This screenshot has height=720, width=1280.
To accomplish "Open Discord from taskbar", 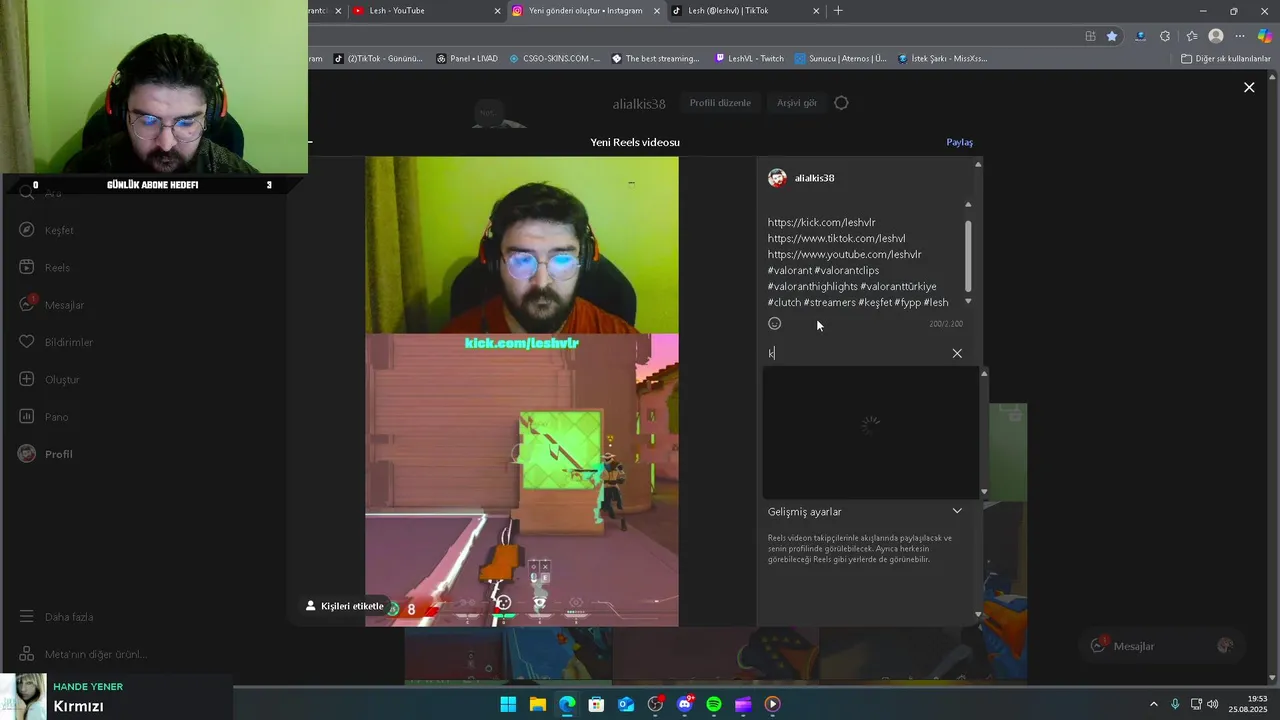I will point(685,704).
